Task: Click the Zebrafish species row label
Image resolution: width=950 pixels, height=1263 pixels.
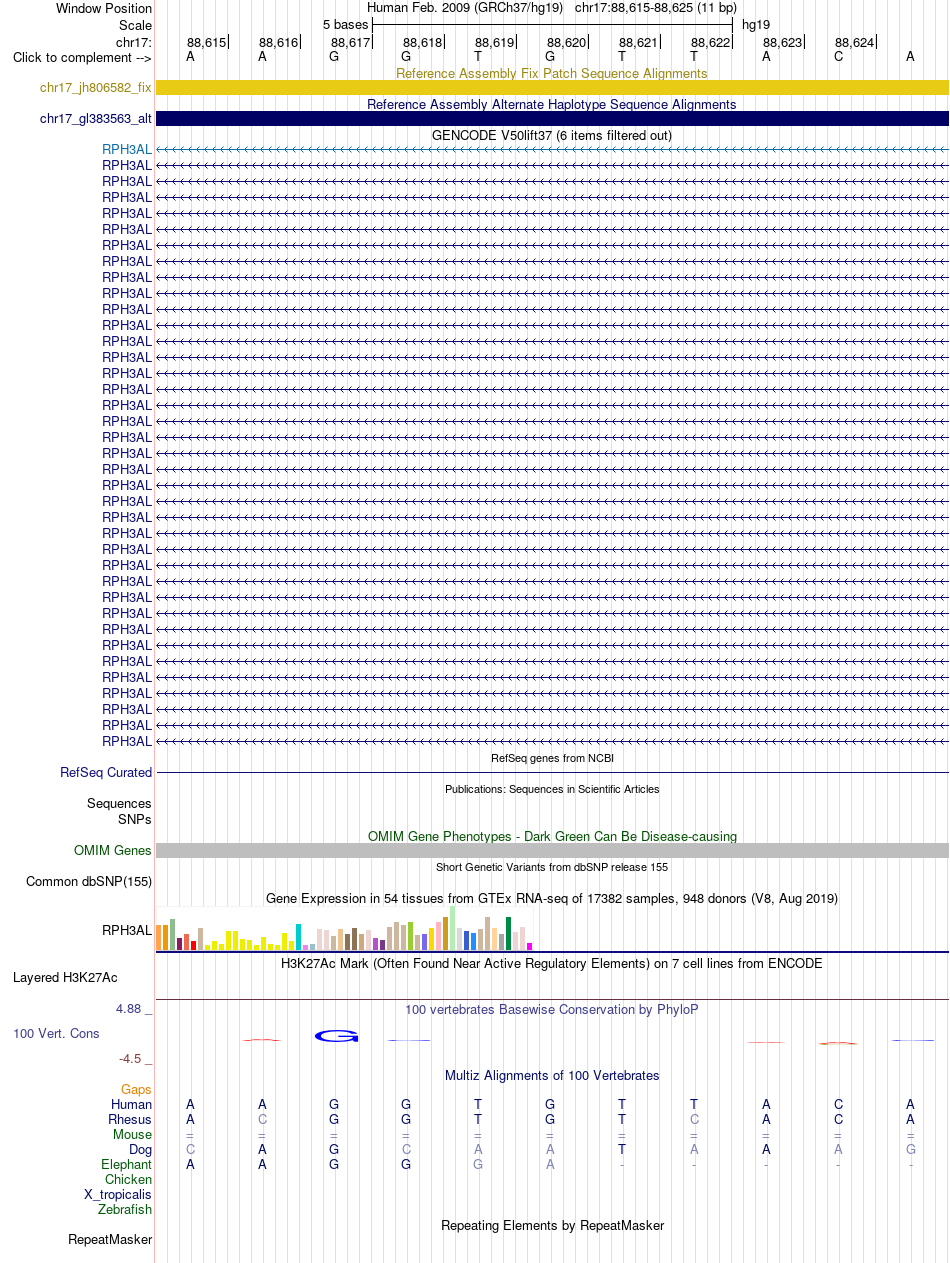Action: click(125, 1210)
